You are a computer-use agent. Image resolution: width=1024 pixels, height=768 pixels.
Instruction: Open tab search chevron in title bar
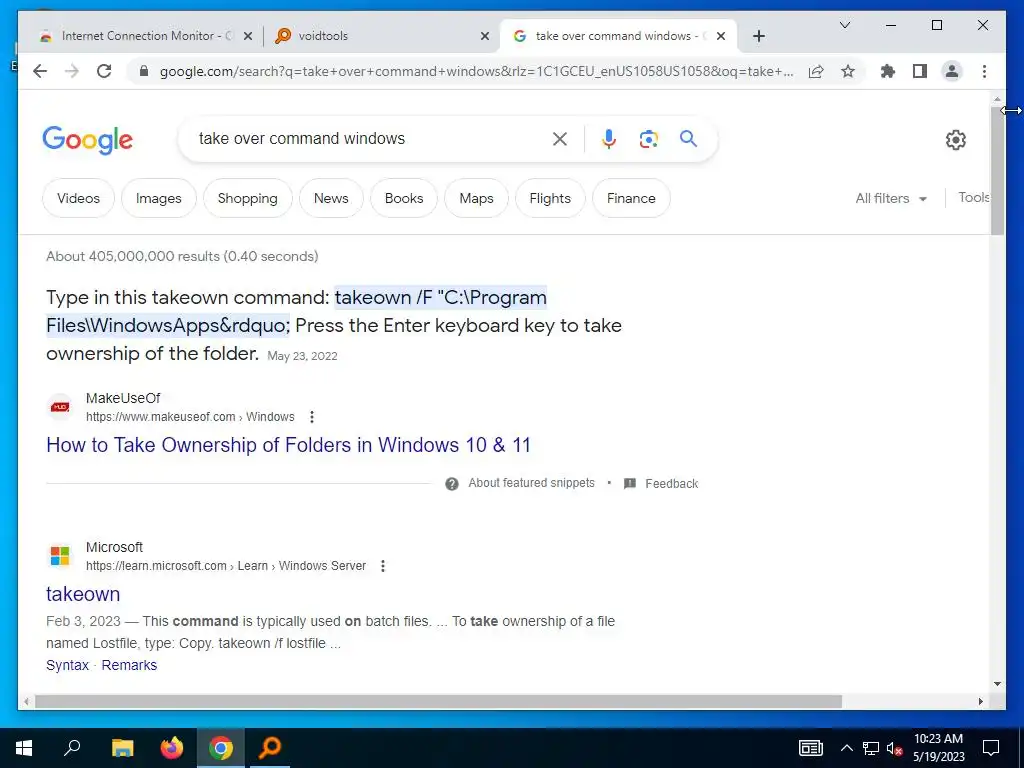pyautogui.click(x=844, y=25)
